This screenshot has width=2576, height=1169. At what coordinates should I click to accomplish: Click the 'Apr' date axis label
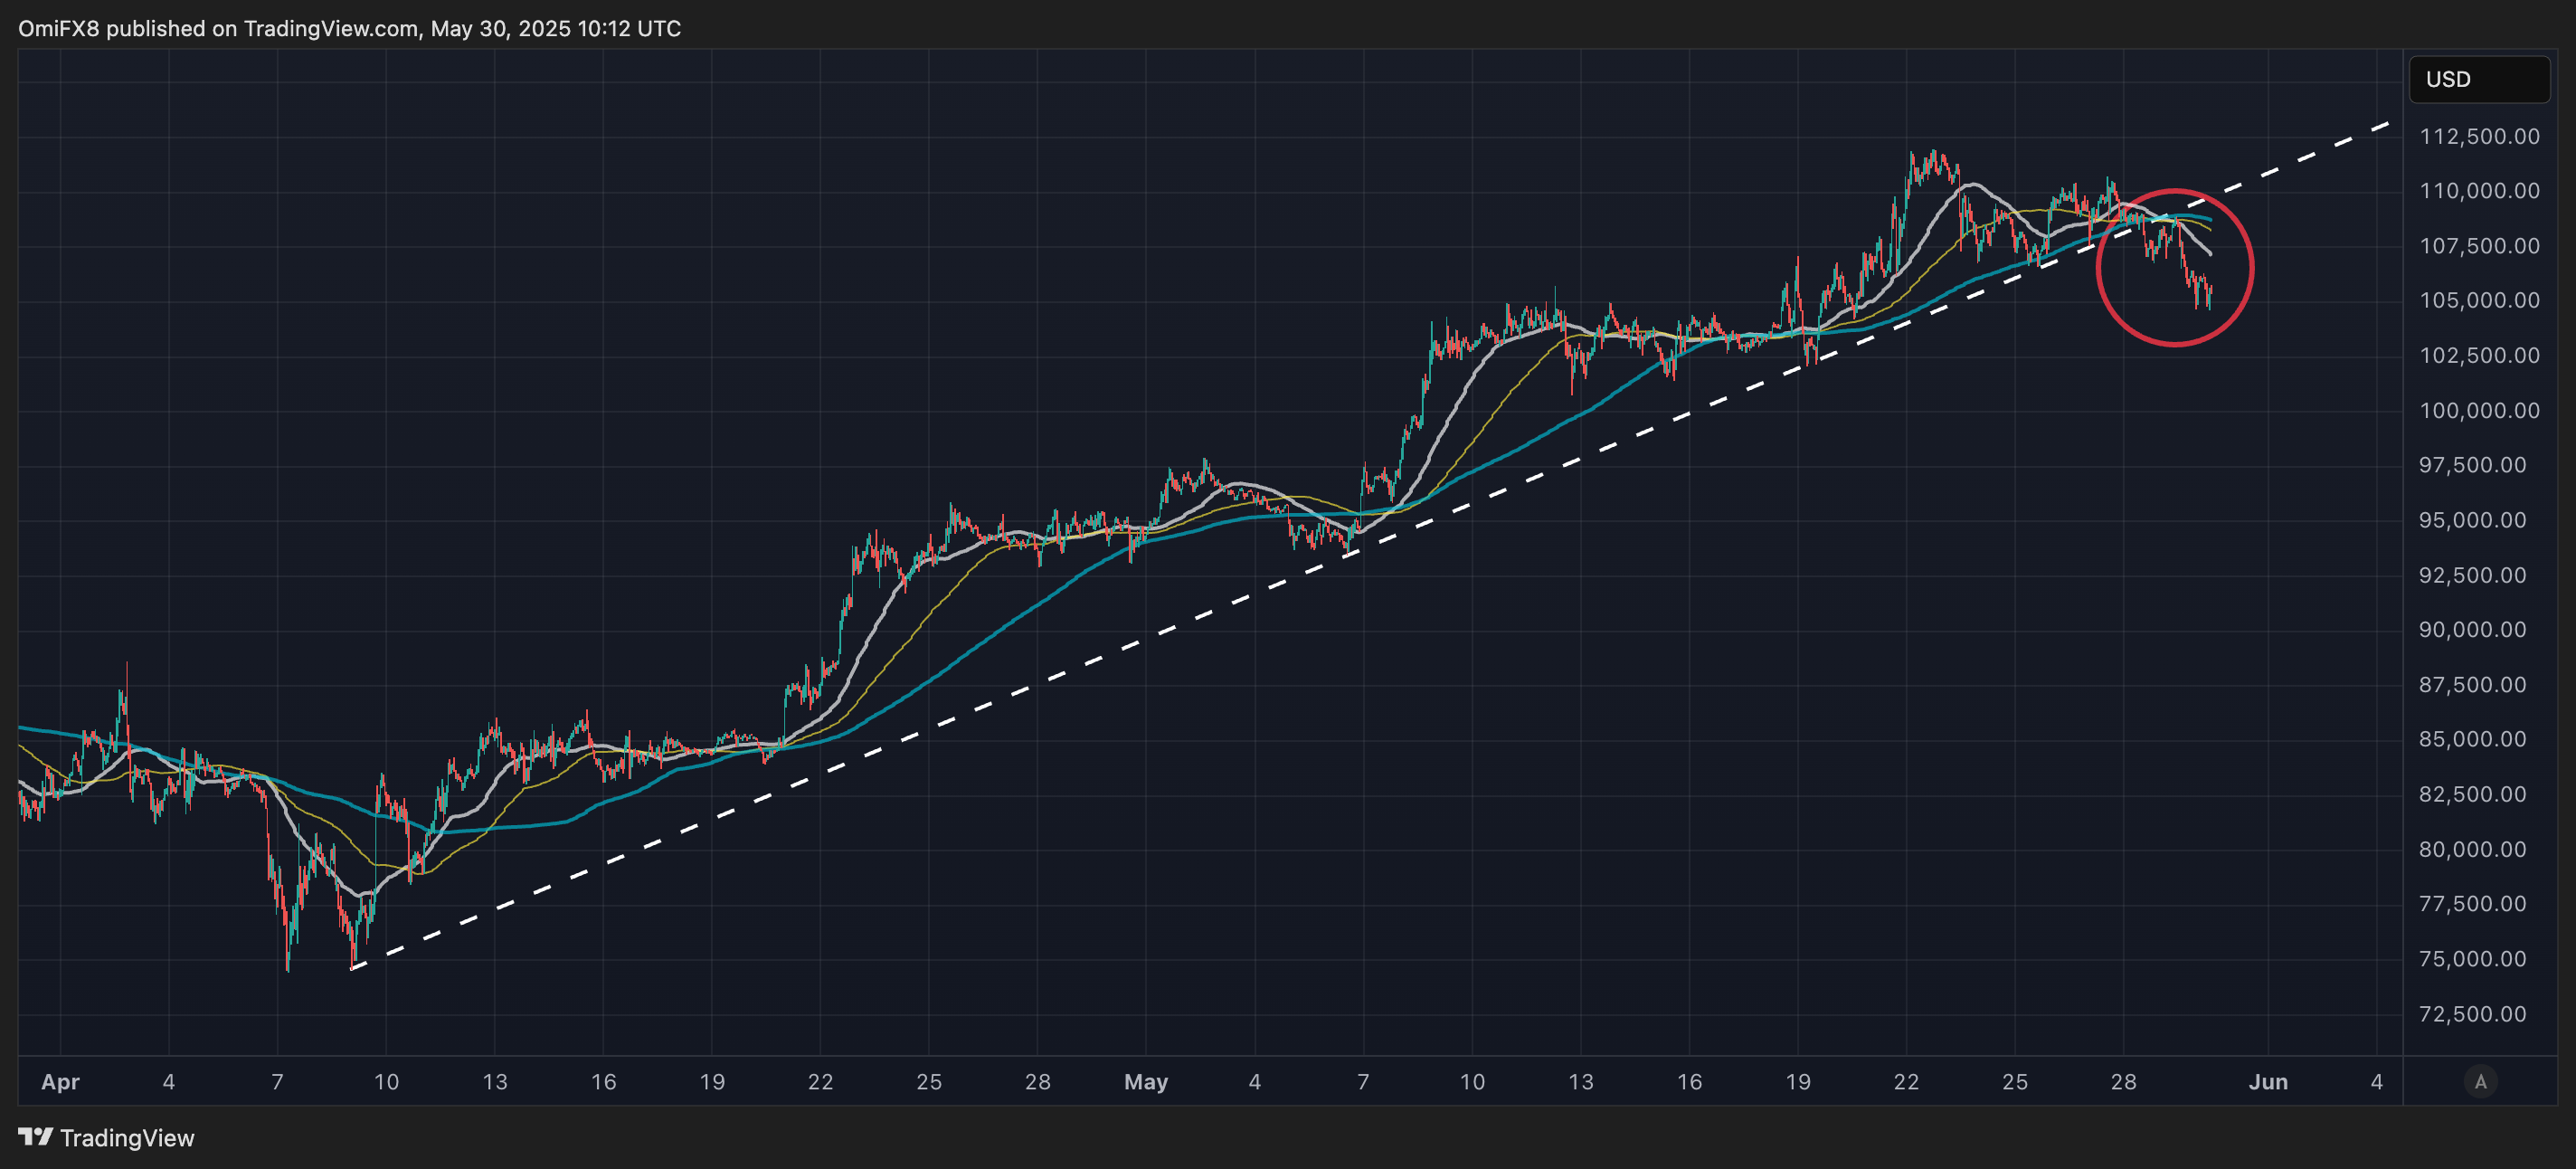[x=60, y=1081]
